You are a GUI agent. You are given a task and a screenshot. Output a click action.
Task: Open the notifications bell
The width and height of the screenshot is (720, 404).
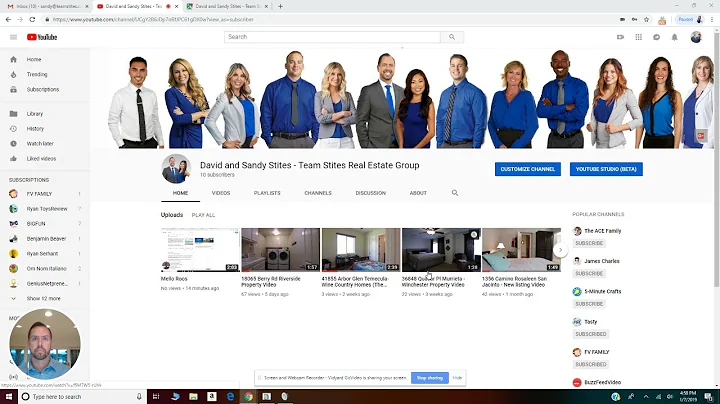click(675, 37)
